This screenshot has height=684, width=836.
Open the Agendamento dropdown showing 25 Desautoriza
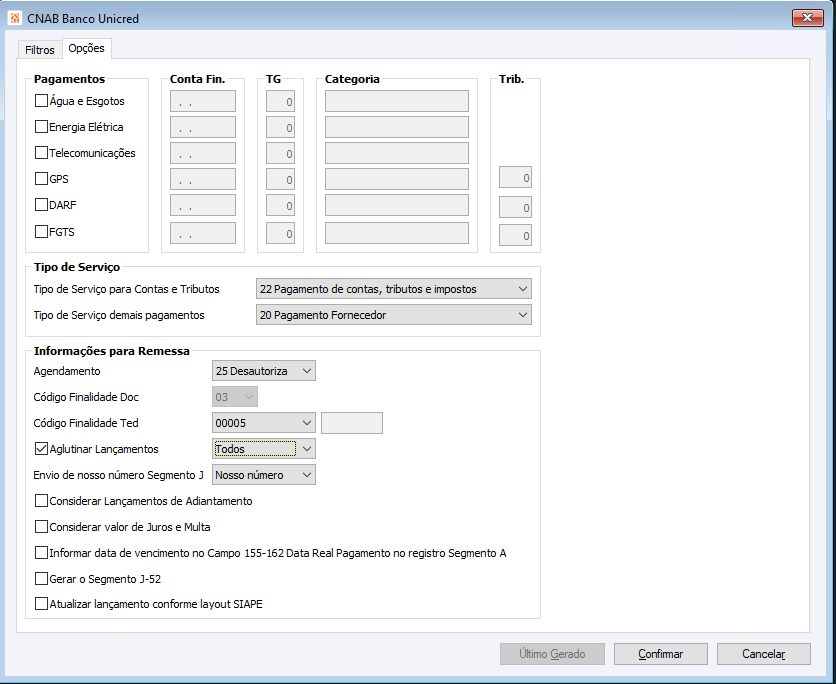pos(263,371)
